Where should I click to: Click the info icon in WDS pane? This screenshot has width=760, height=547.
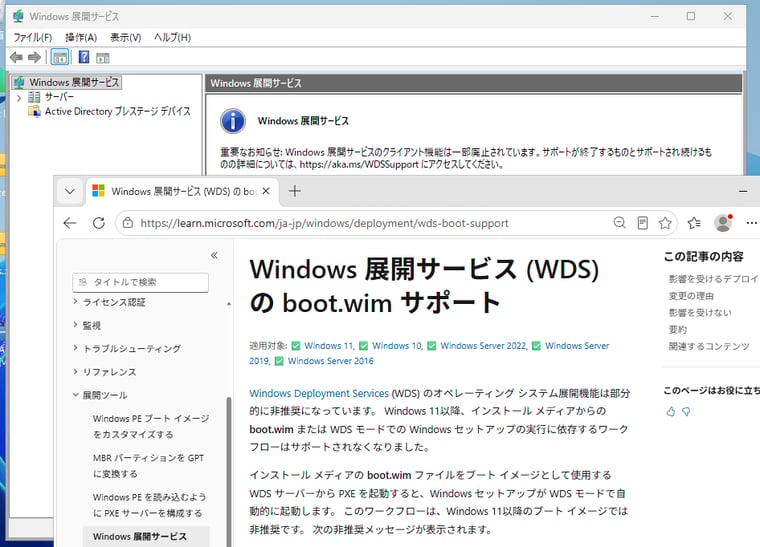click(233, 121)
